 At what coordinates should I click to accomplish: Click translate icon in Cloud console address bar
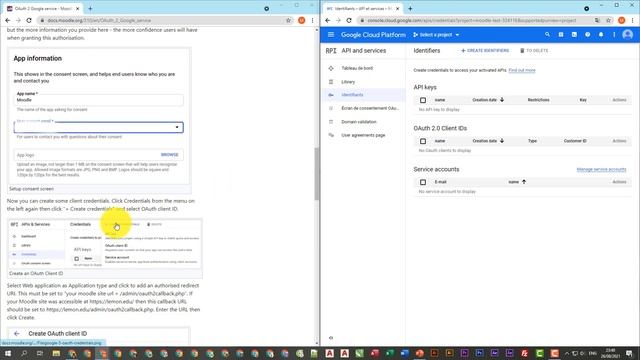pyautogui.click(x=597, y=20)
